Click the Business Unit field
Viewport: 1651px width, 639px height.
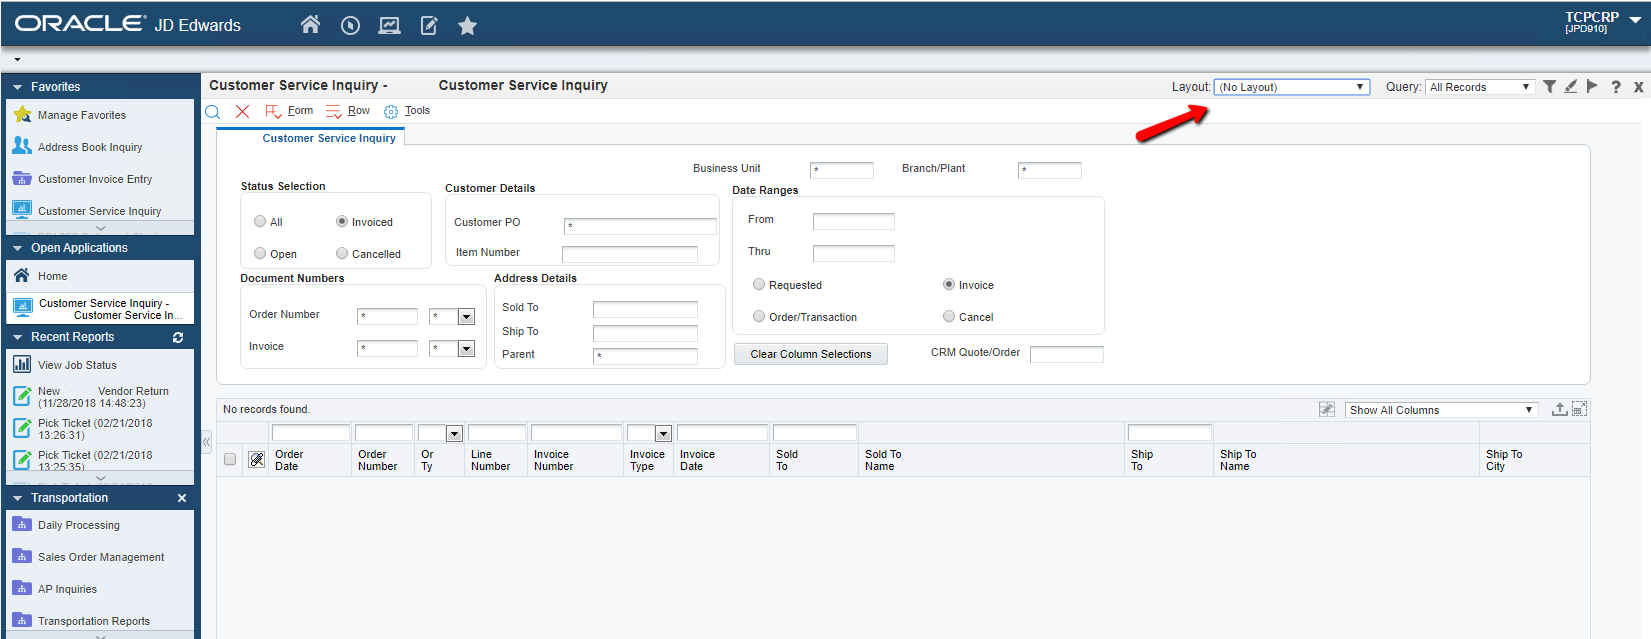842,170
